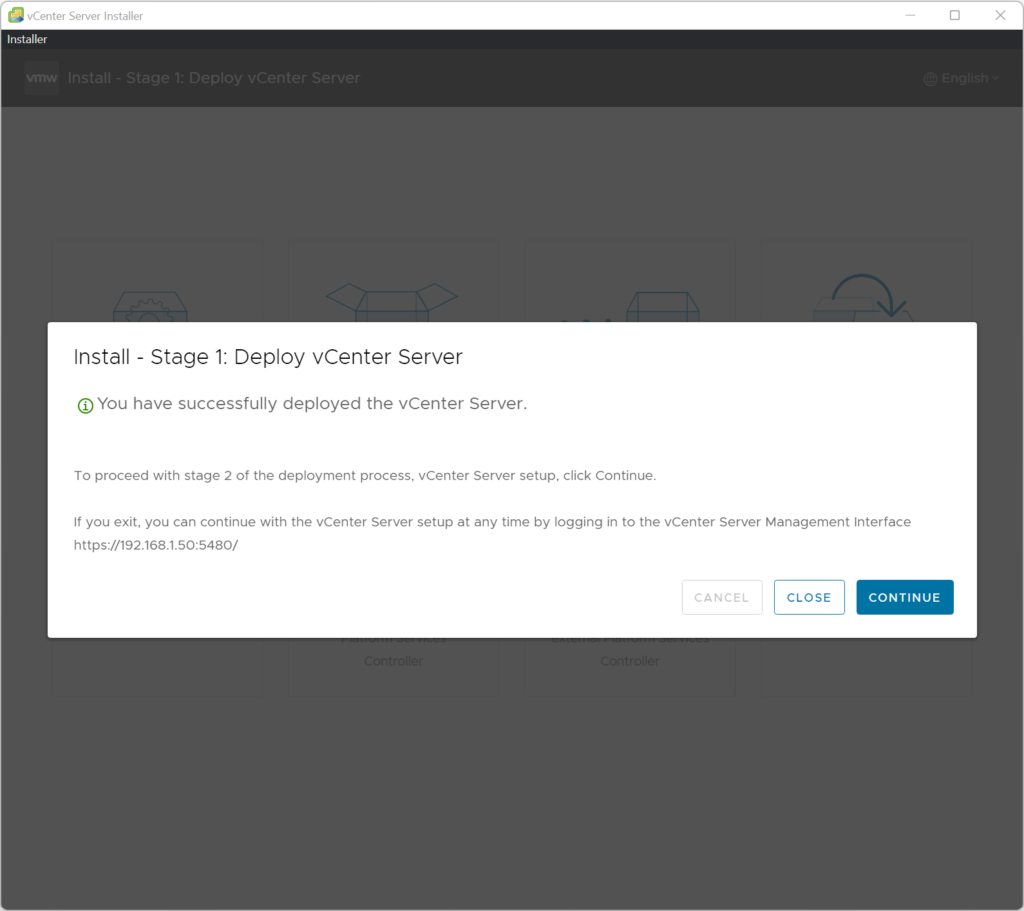
Task: Click the CONTINUE button
Action: click(x=904, y=597)
